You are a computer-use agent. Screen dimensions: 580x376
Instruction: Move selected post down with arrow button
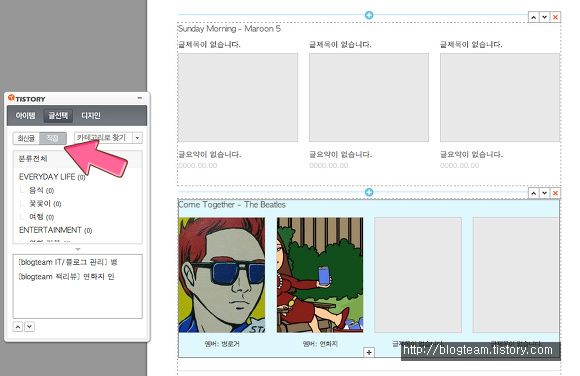tap(30, 327)
